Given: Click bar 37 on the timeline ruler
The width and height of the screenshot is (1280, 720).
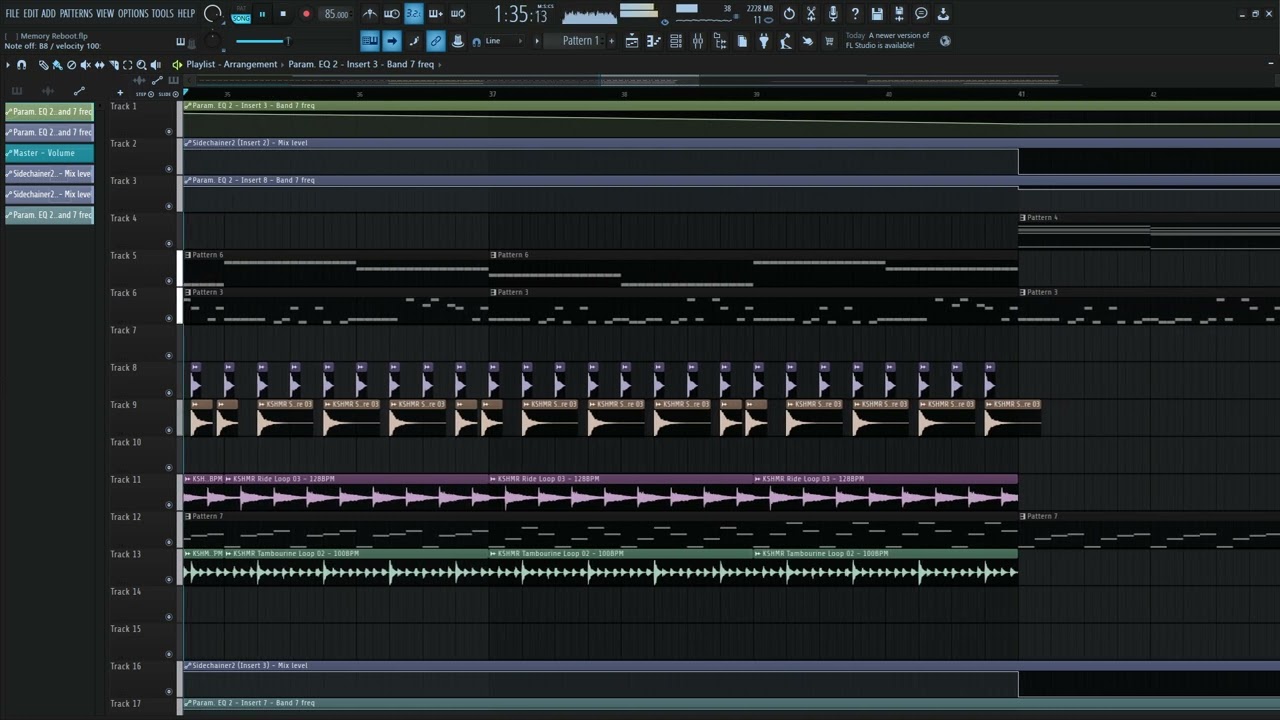Looking at the screenshot, I should [x=492, y=94].
